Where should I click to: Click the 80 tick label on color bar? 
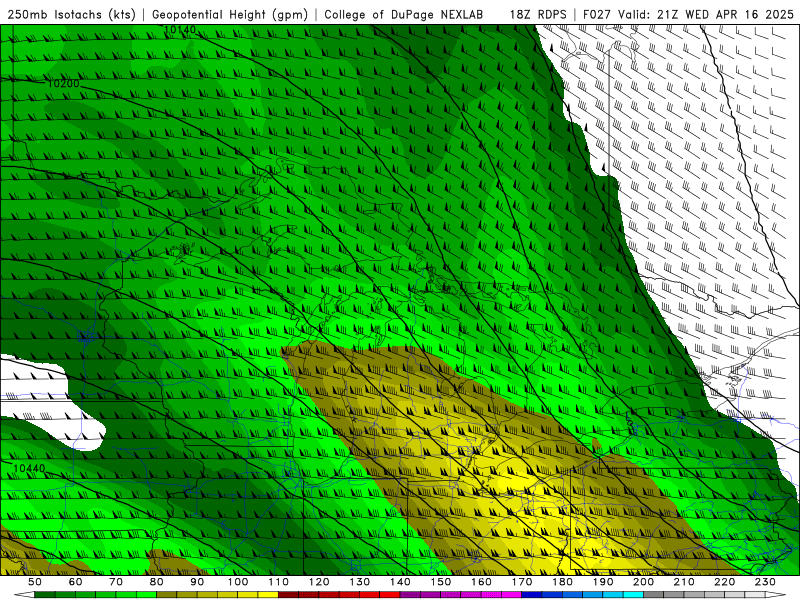pyautogui.click(x=156, y=582)
